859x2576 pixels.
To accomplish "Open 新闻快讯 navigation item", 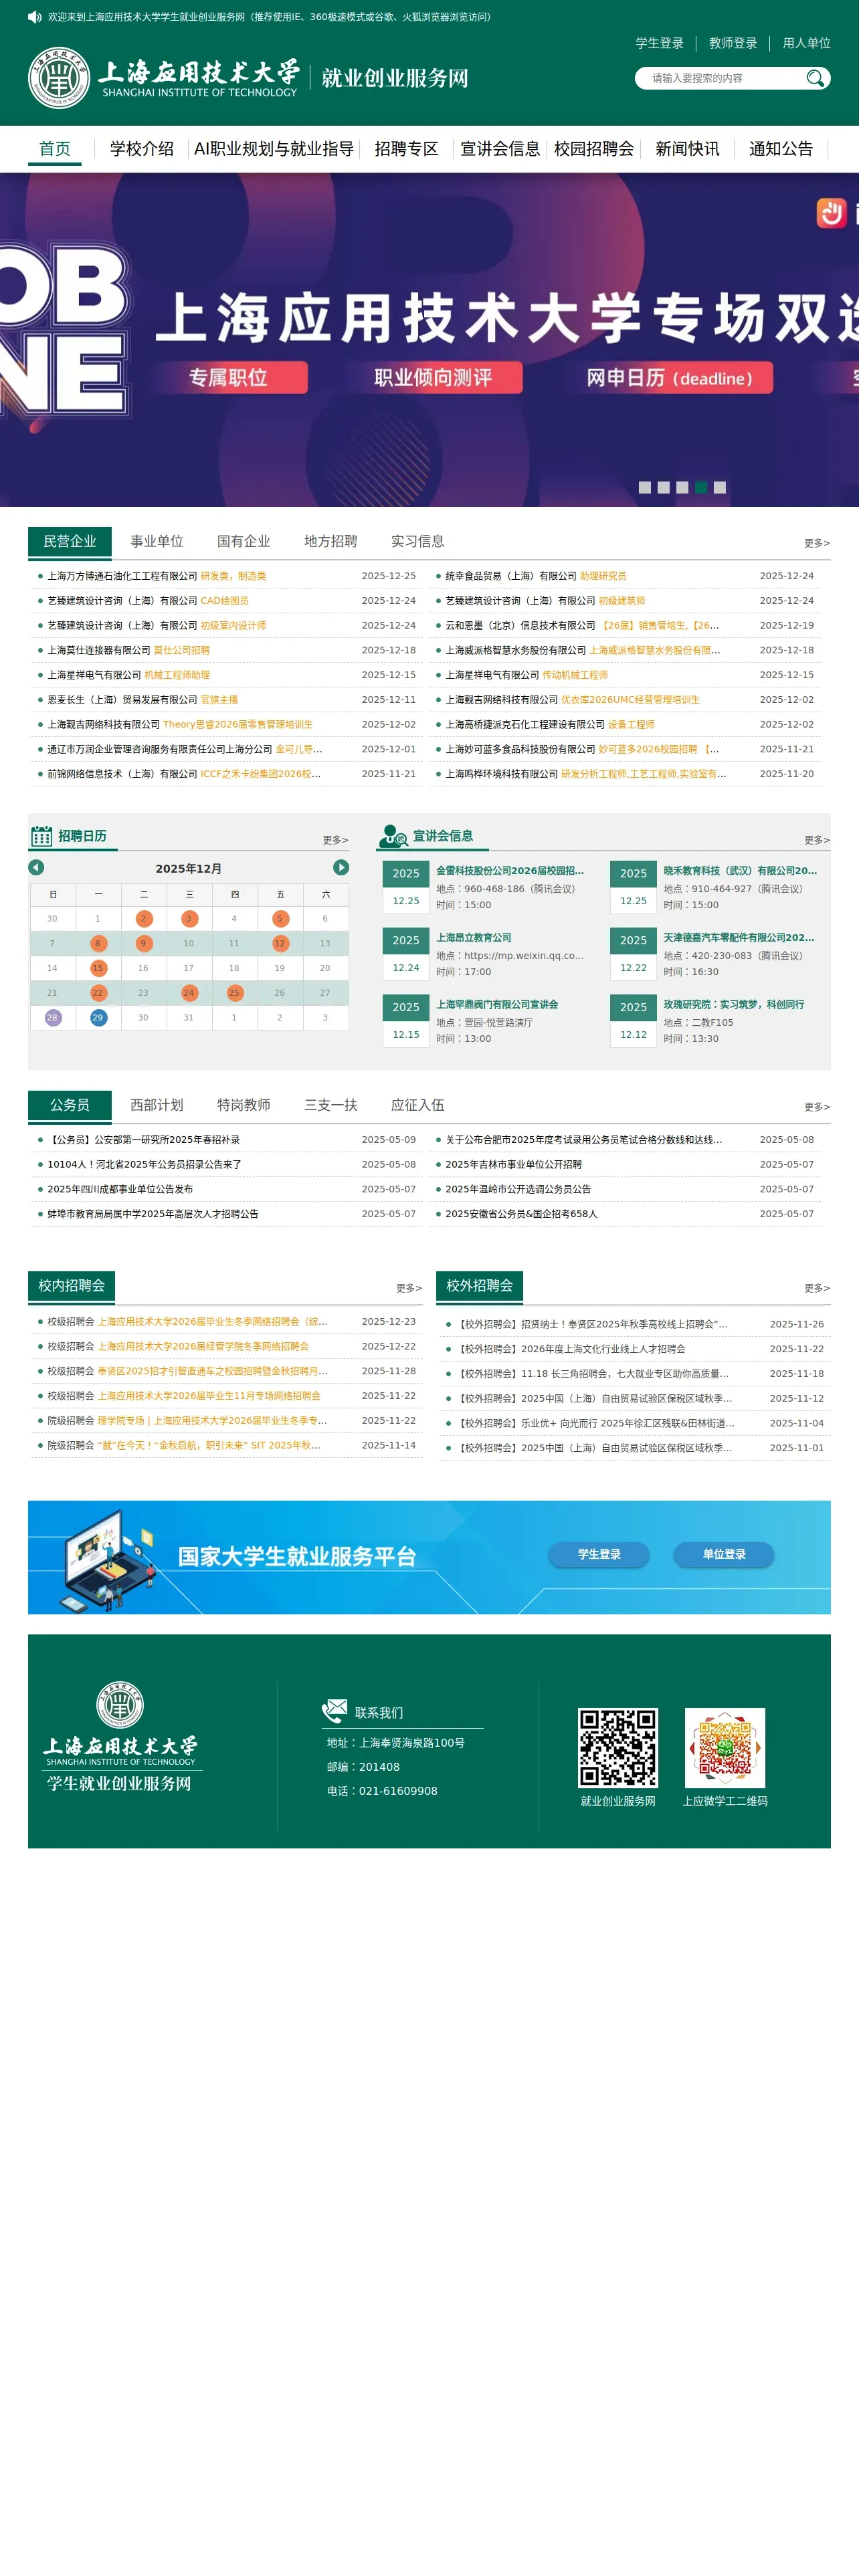I will pos(687,149).
